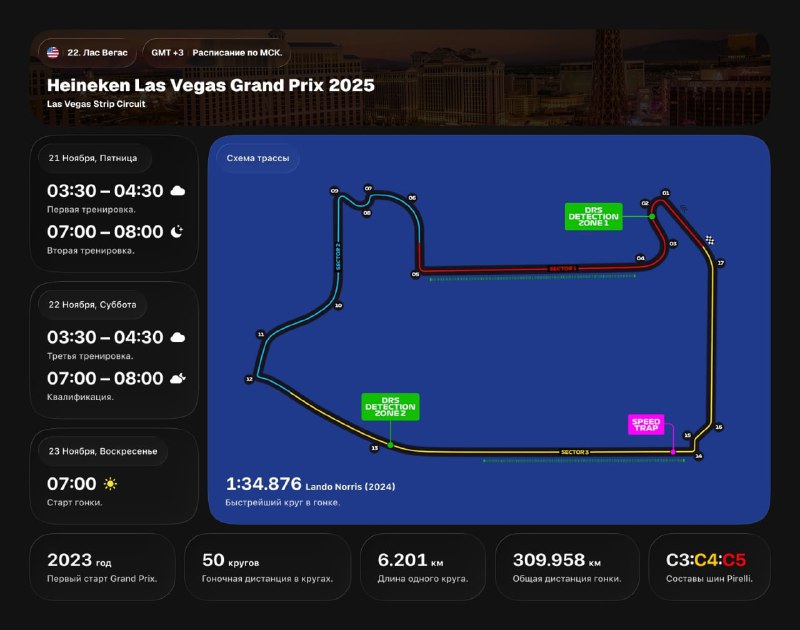Click the 1:34.876 fastest lap time

tap(264, 485)
